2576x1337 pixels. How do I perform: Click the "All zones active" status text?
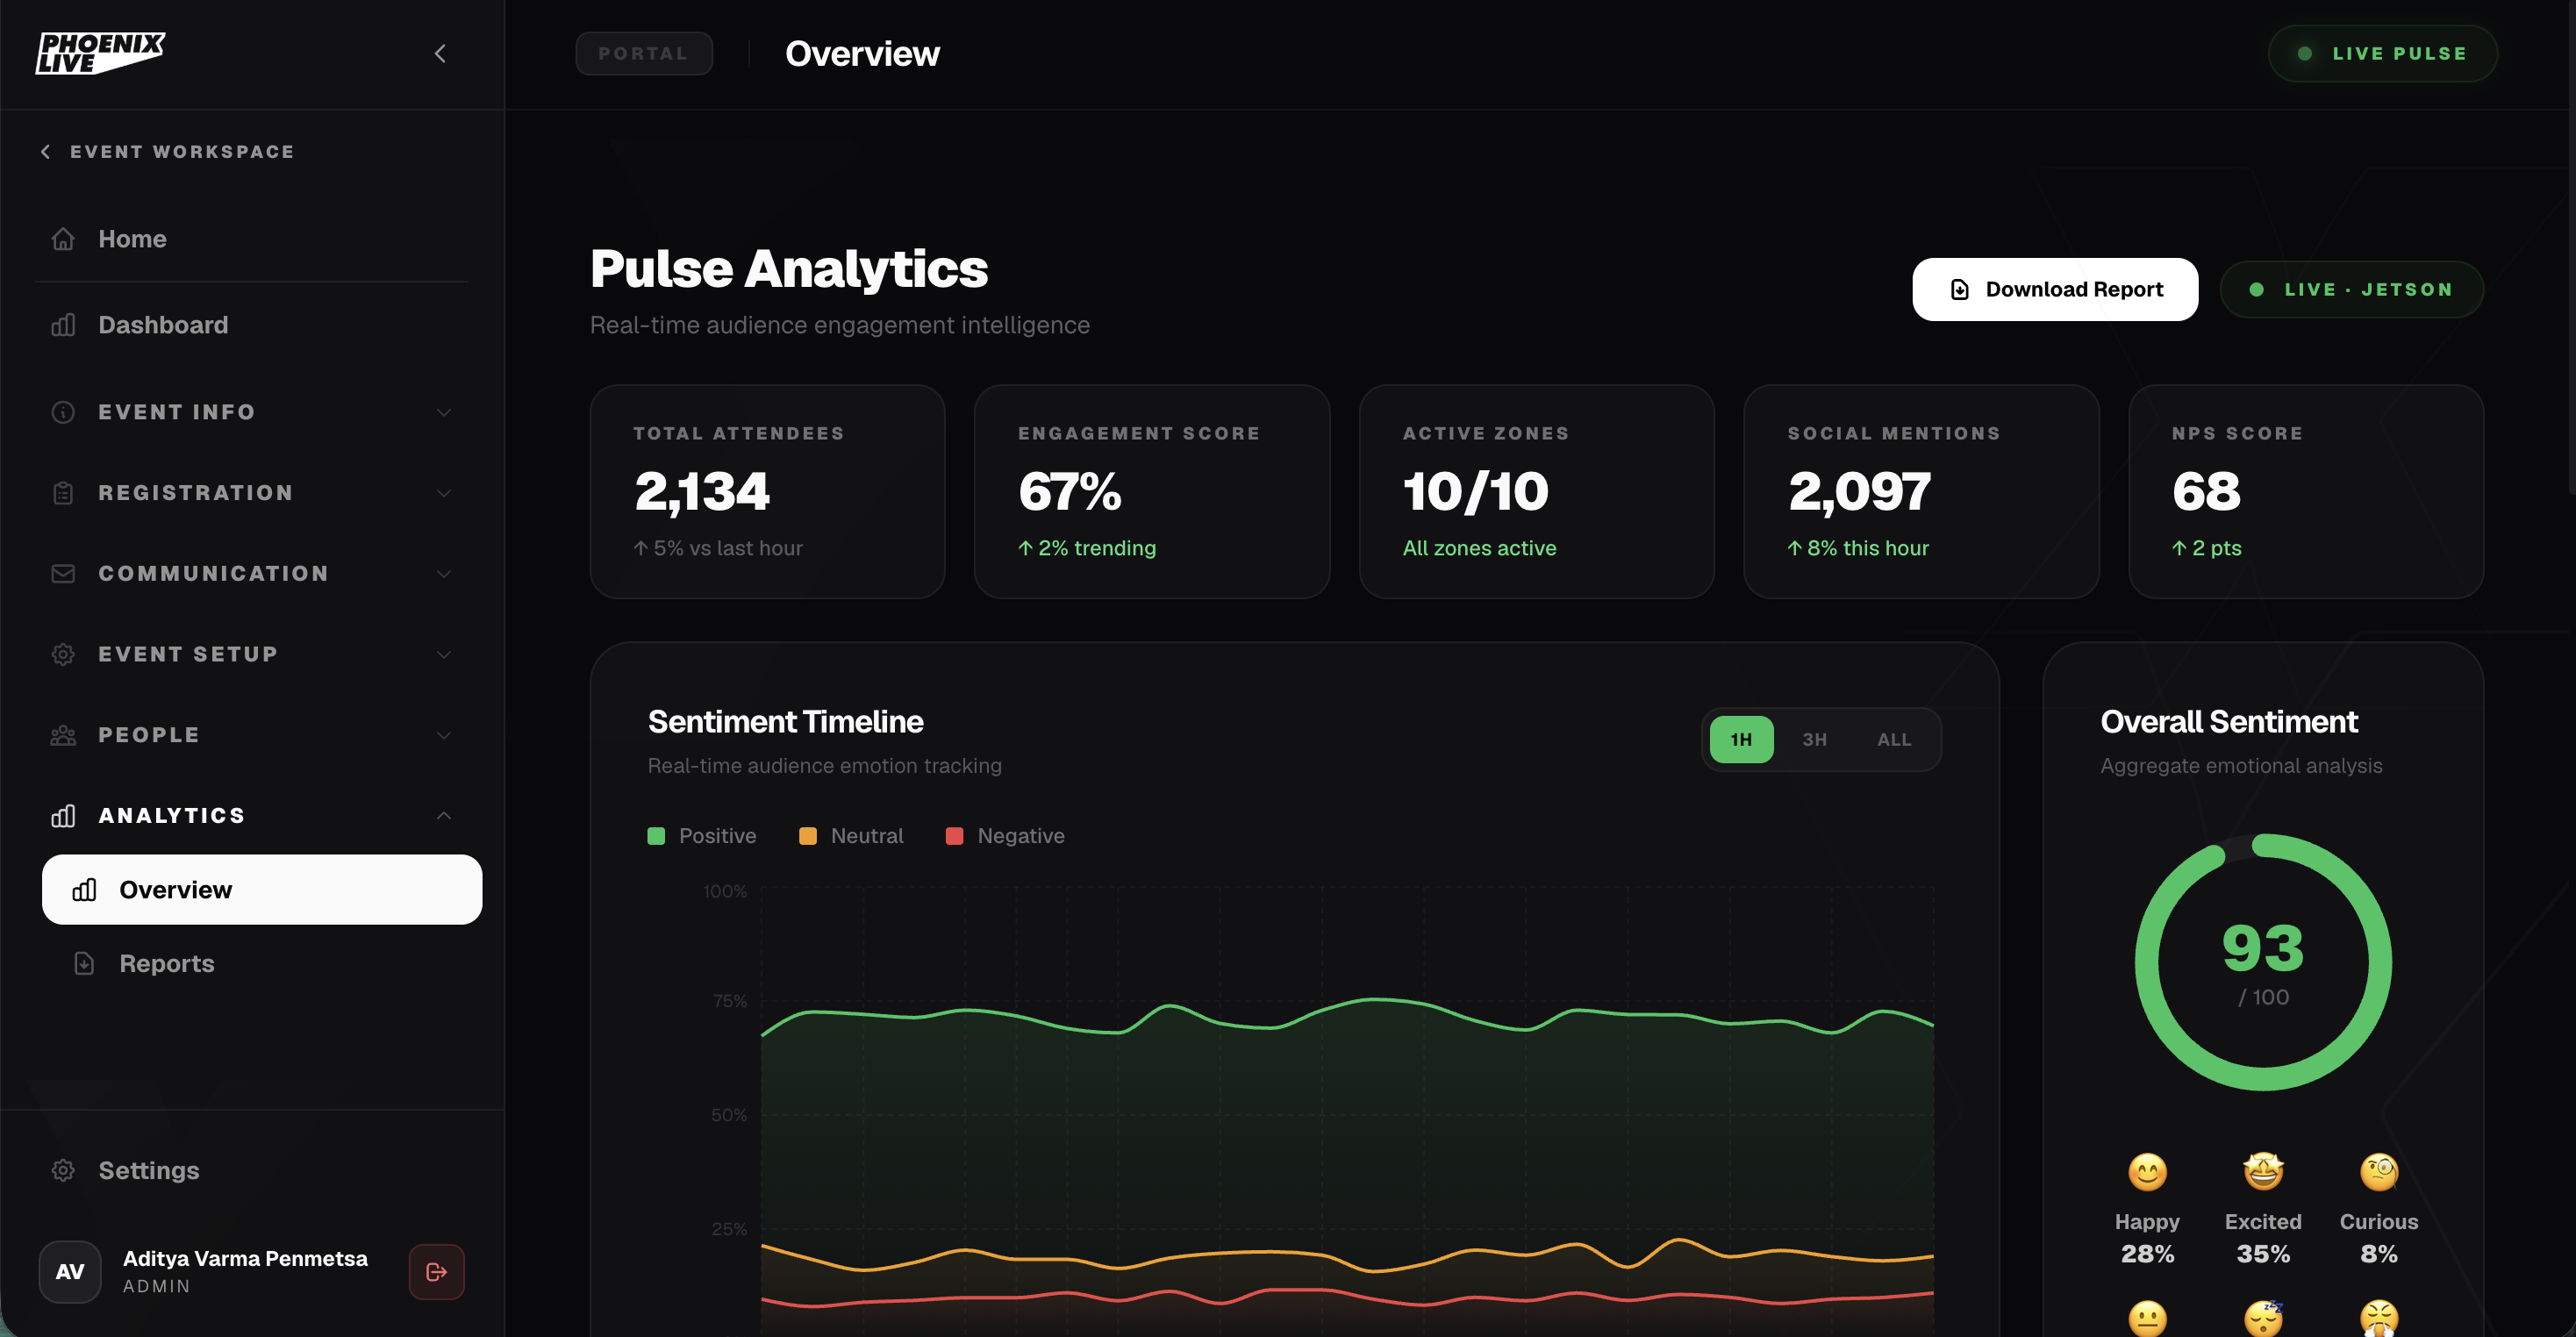(1479, 548)
